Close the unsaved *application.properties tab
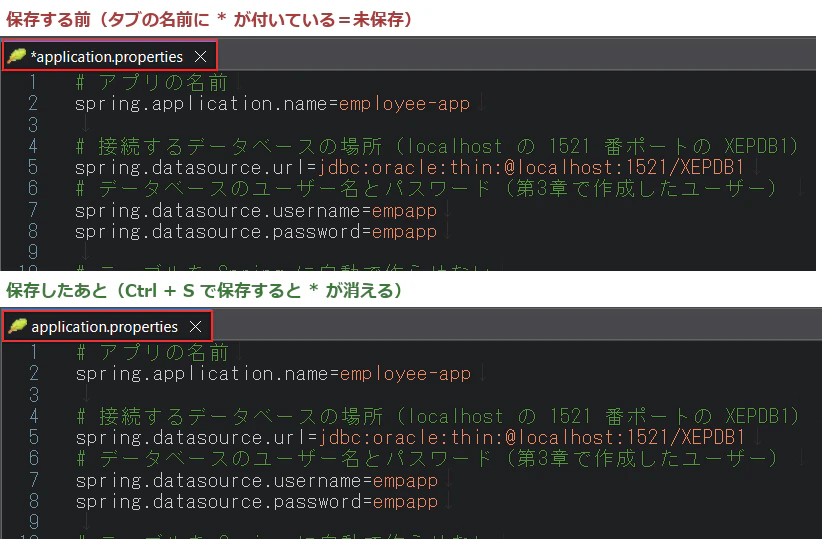Image resolution: width=822 pixels, height=539 pixels. pyautogui.click(x=200, y=56)
